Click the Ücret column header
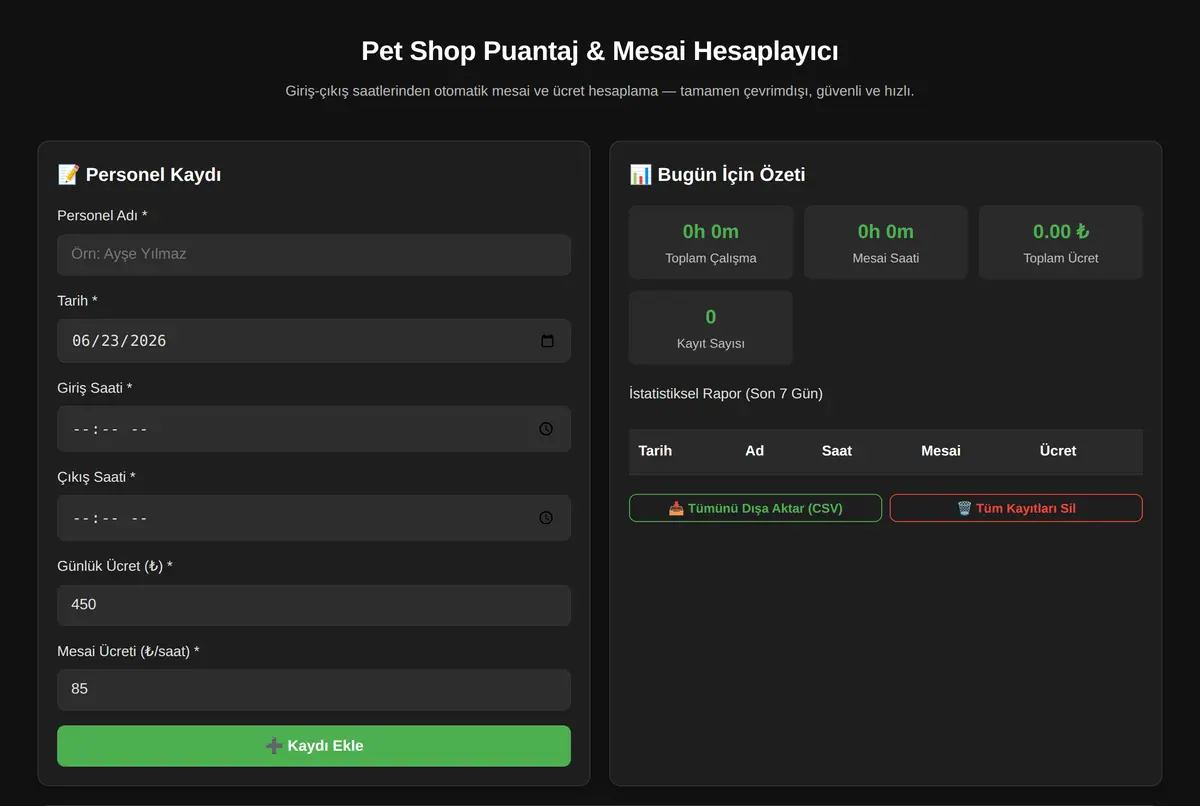Viewport: 1200px width, 806px height. (1058, 451)
